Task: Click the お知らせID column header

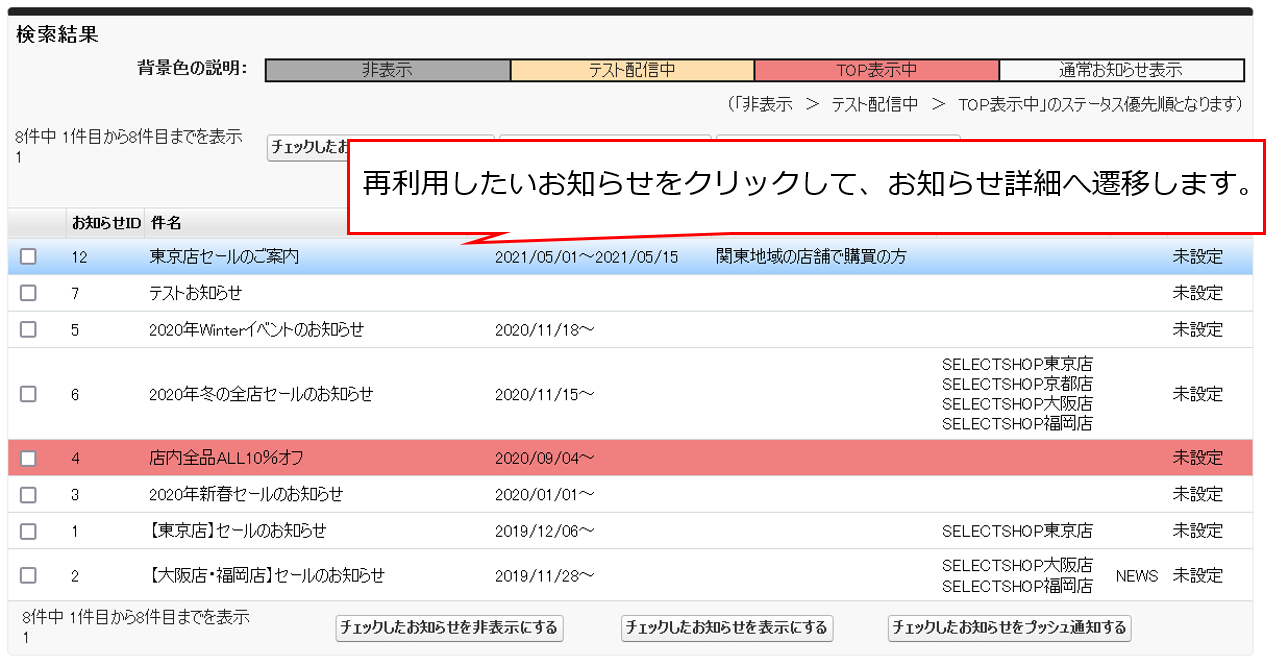Action: click(107, 222)
